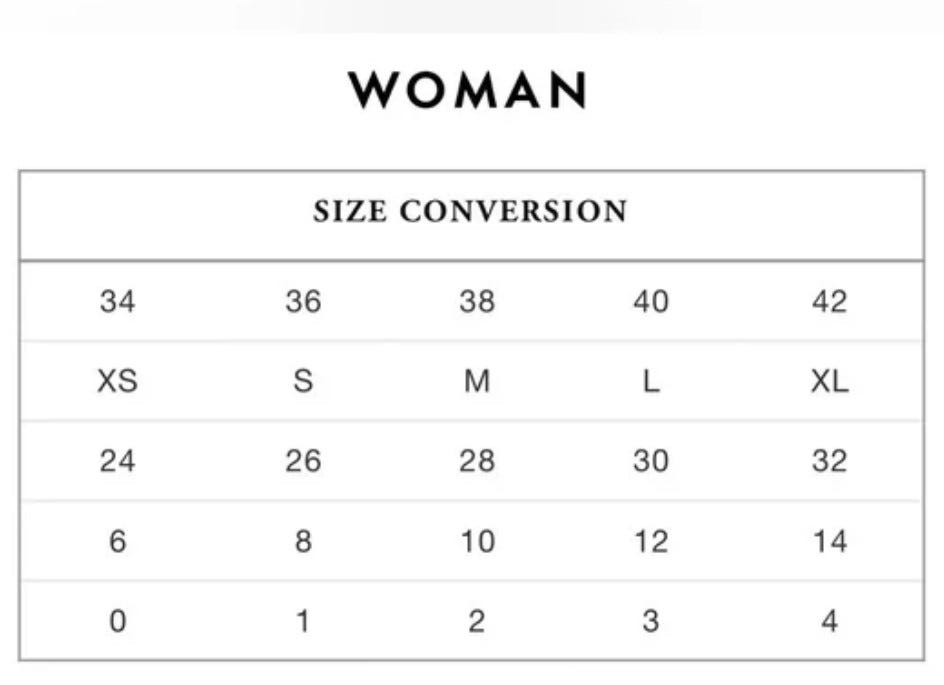
Task: Select size 40 in the first row
Action: [651, 301]
